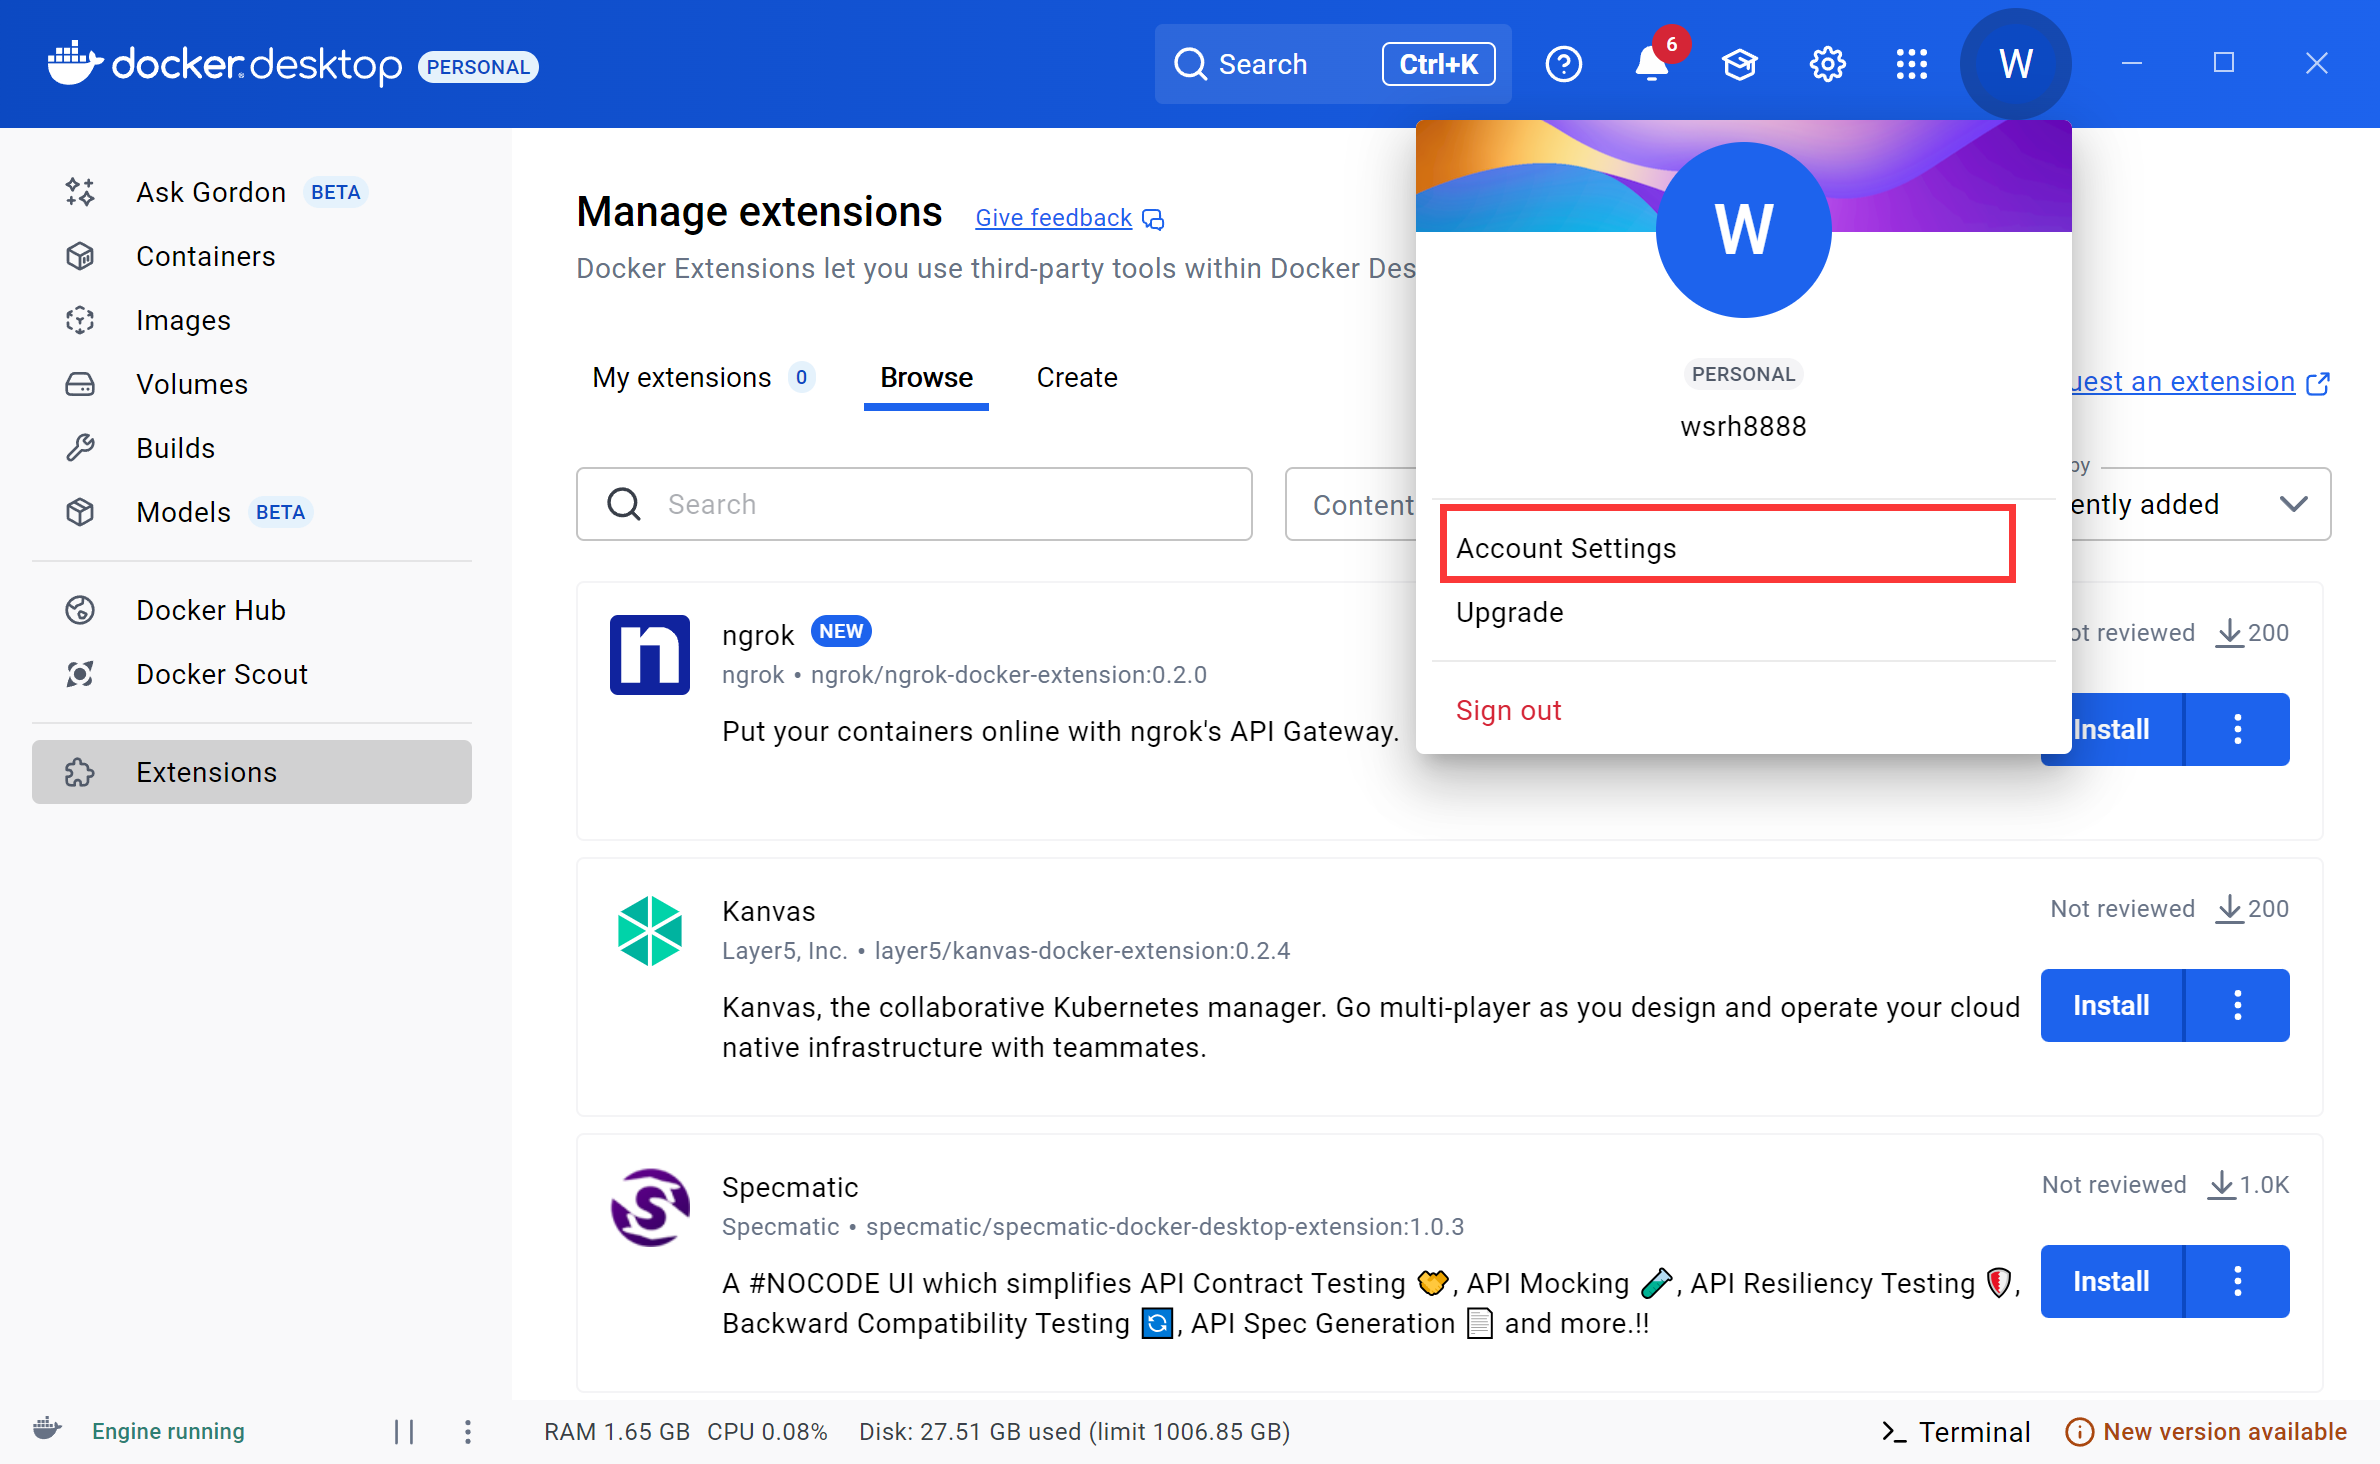Click the Give feedback link

pyautogui.click(x=1052, y=217)
